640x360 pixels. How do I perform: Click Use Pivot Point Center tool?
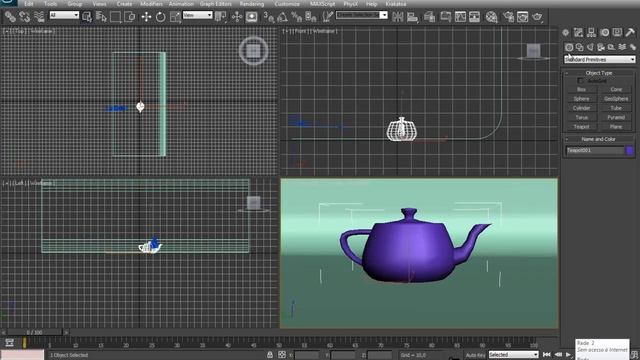pyautogui.click(x=221, y=17)
